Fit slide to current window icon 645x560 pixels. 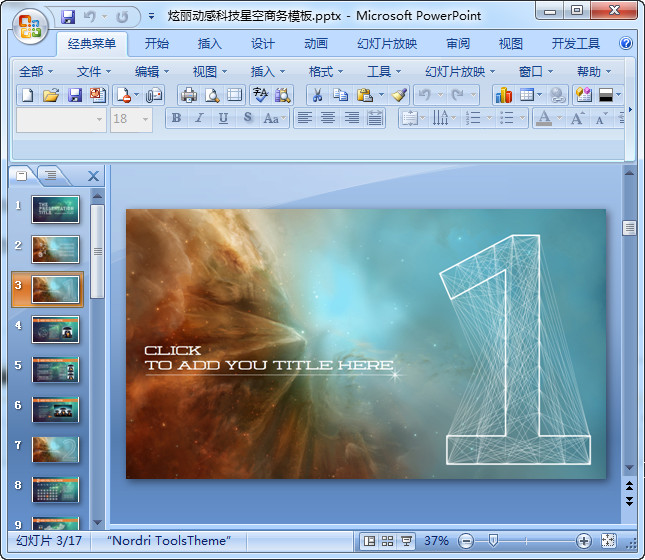tap(608, 541)
